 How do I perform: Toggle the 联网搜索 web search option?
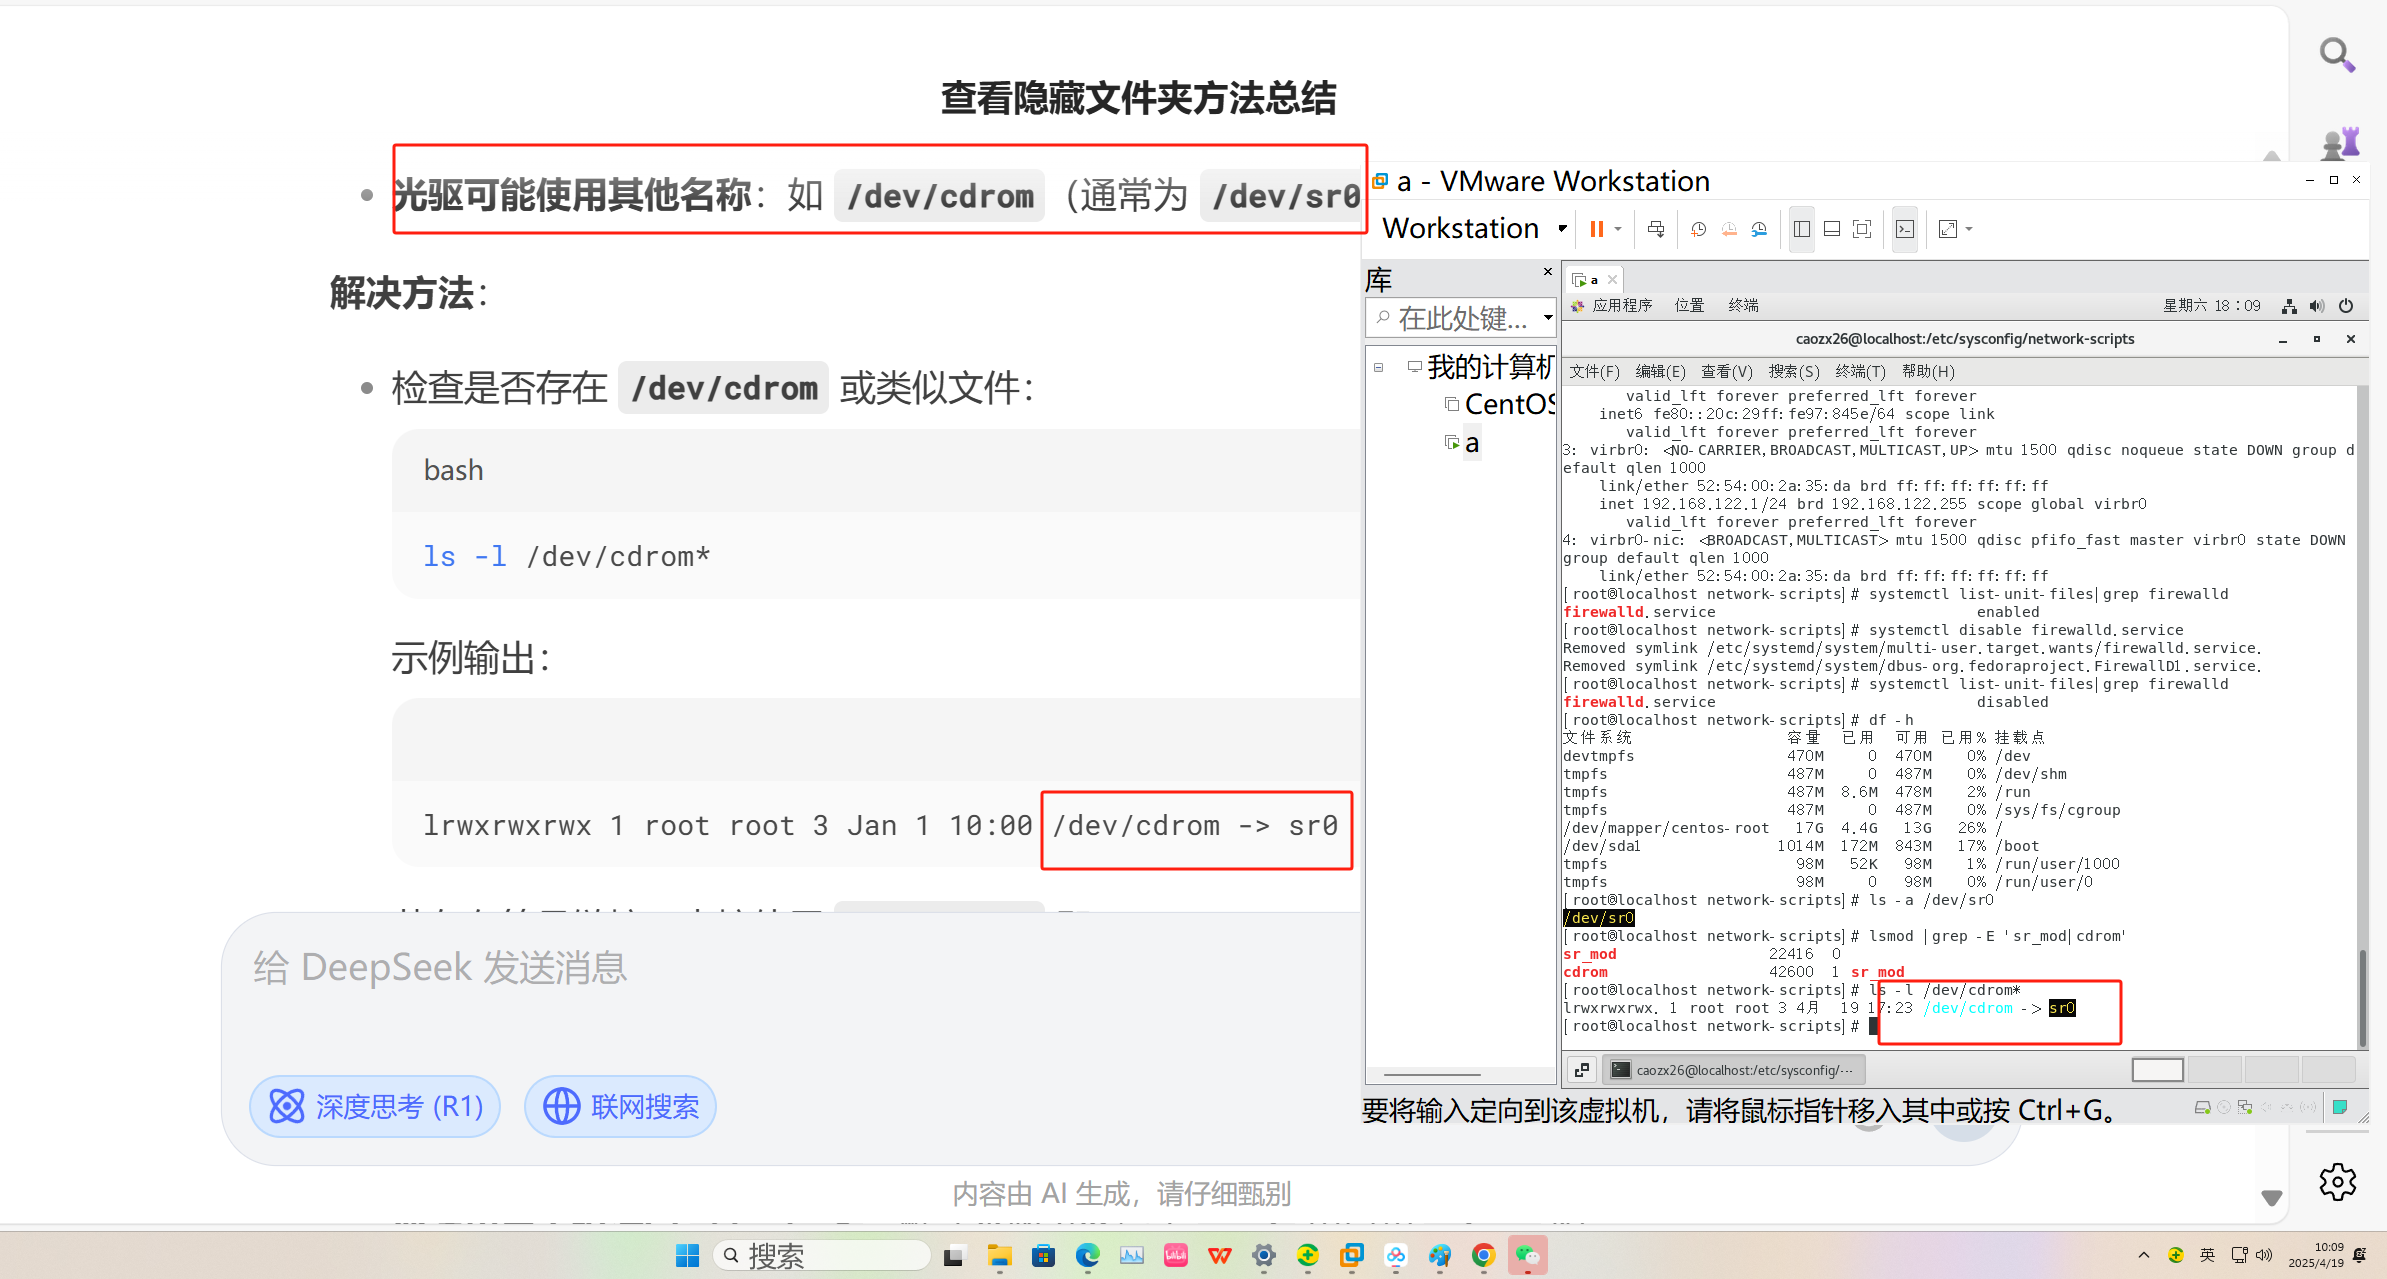point(620,1106)
